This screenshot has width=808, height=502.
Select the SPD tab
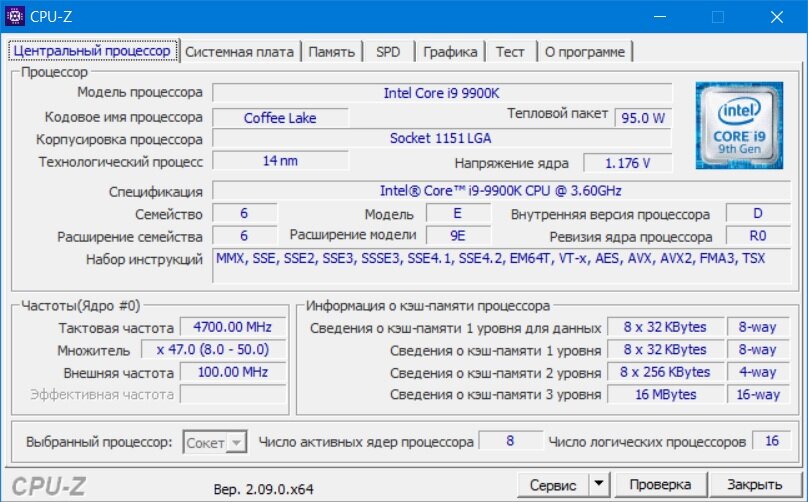pyautogui.click(x=388, y=52)
